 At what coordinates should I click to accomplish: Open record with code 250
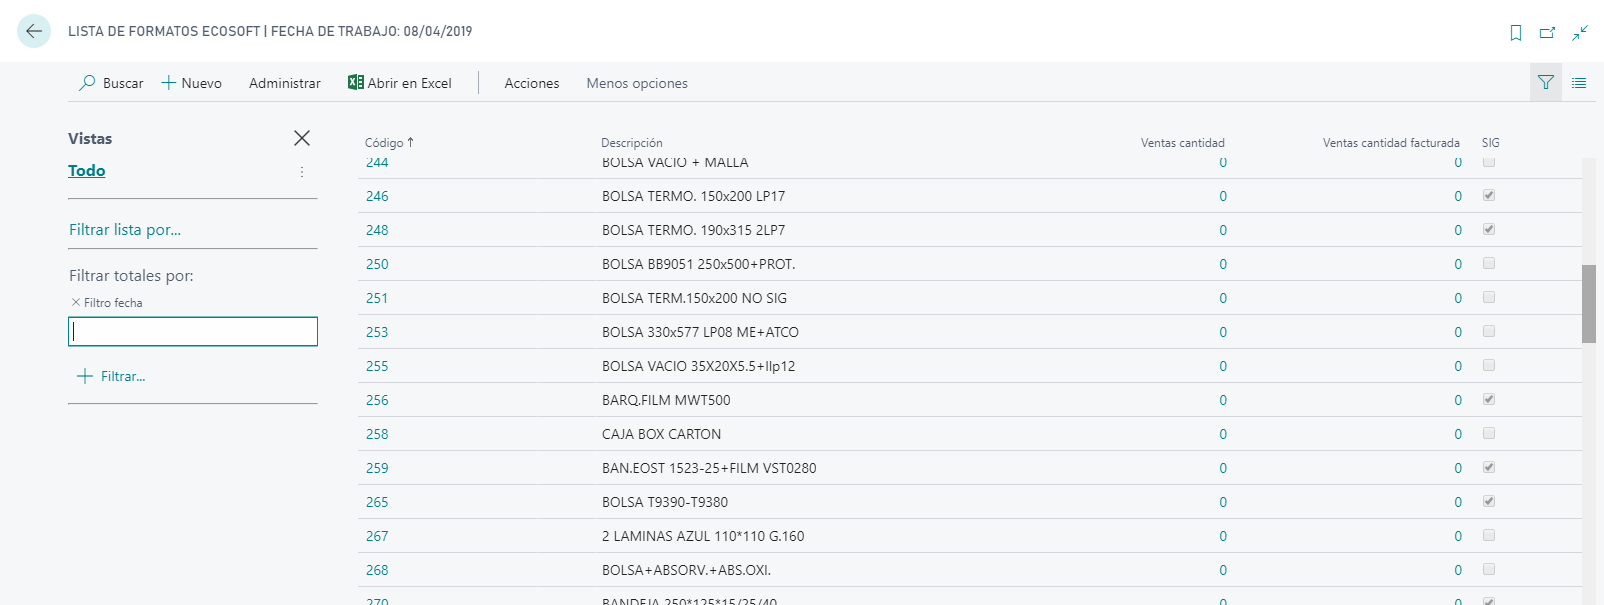point(377,264)
